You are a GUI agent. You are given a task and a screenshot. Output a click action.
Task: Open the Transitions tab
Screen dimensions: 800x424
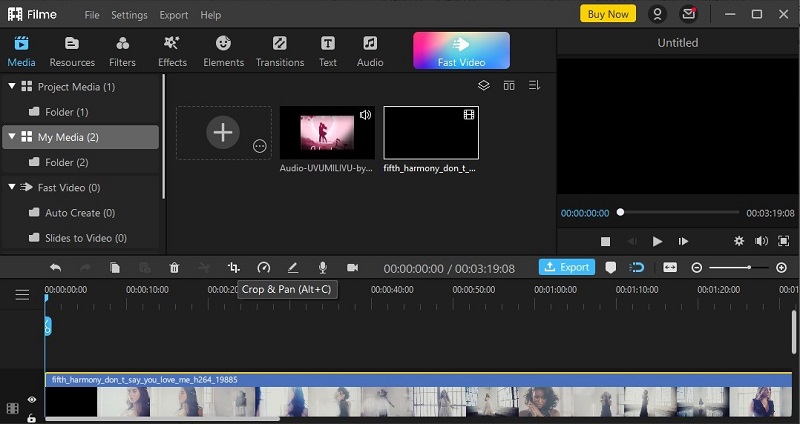click(280, 51)
